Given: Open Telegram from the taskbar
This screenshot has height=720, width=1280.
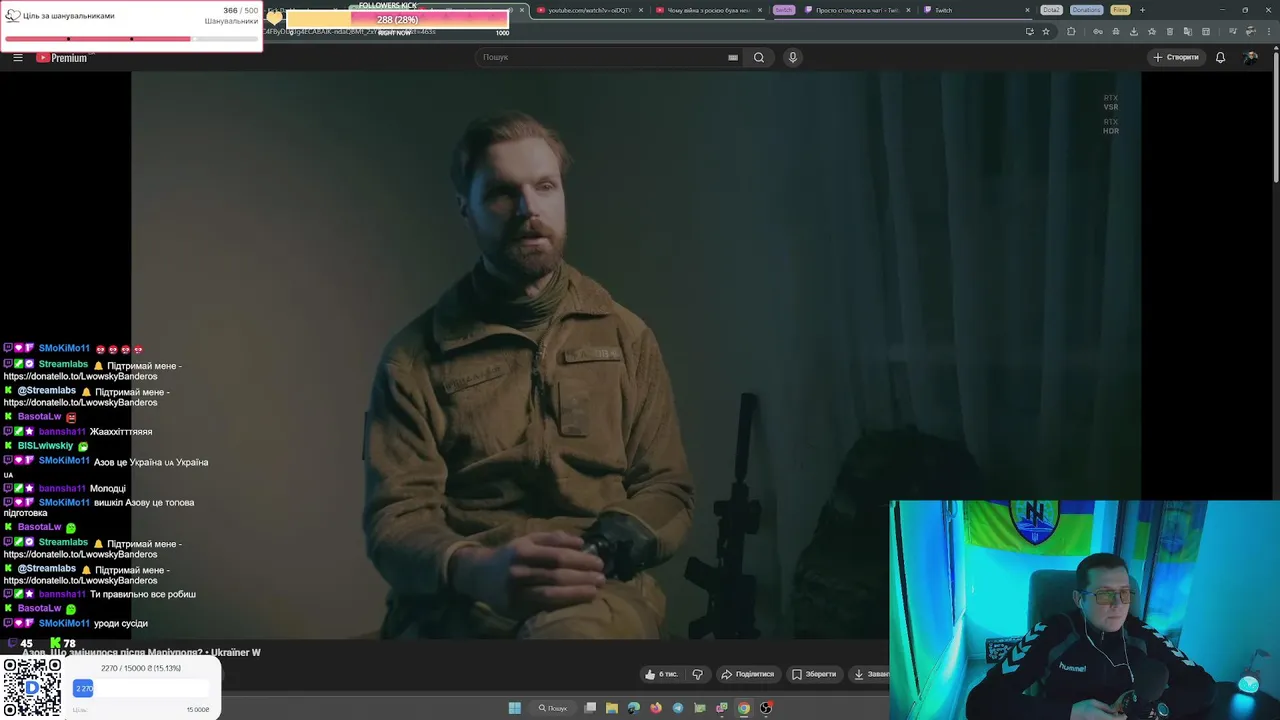Looking at the screenshot, I should (678, 708).
